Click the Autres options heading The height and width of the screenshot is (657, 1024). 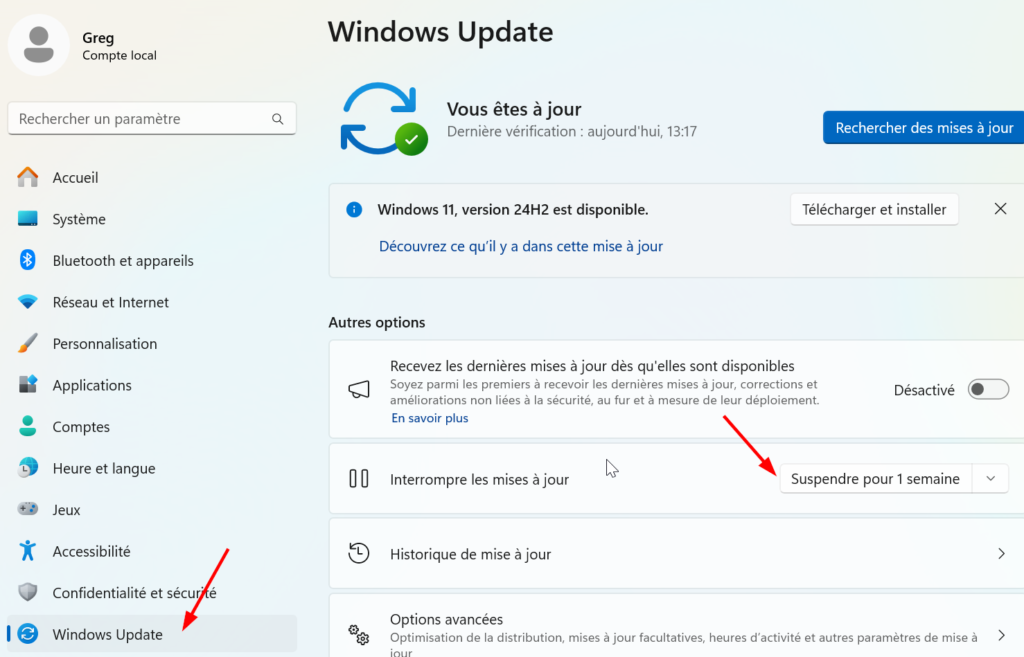click(377, 322)
